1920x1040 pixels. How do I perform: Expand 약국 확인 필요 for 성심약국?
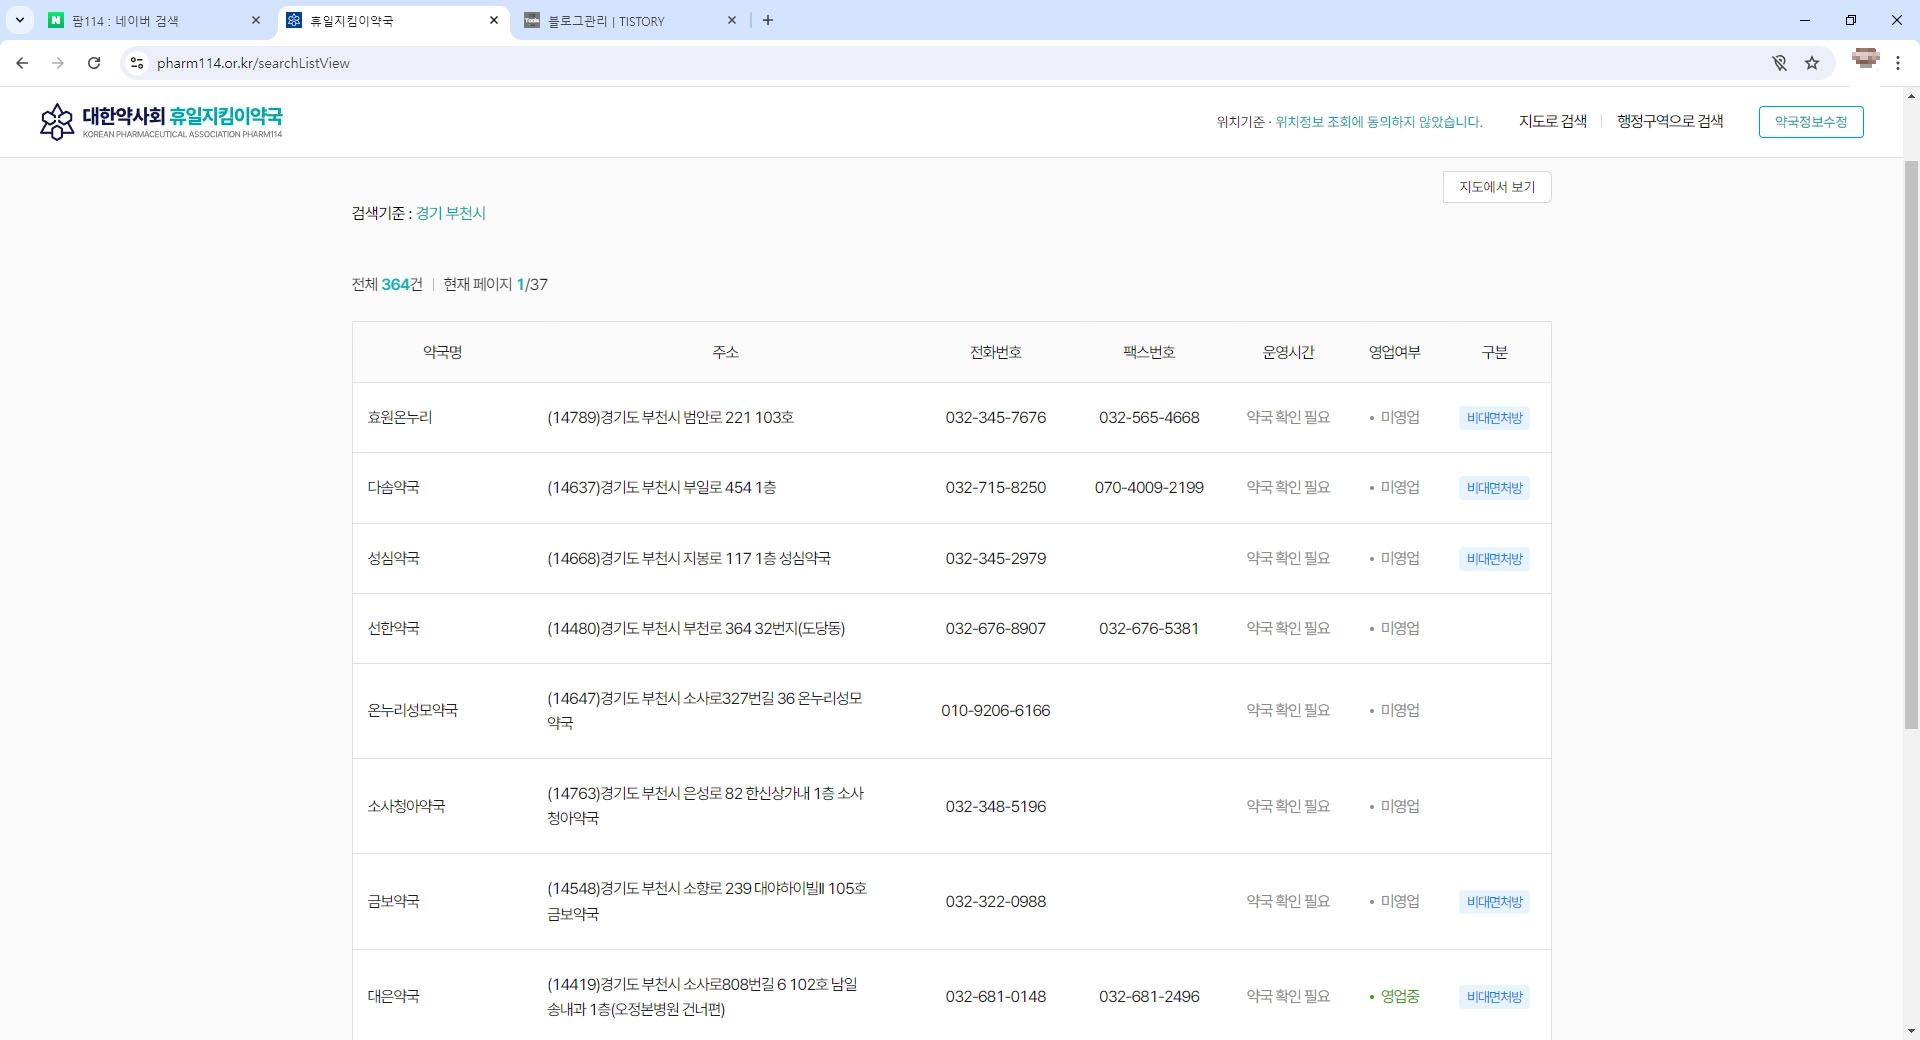[1287, 558]
